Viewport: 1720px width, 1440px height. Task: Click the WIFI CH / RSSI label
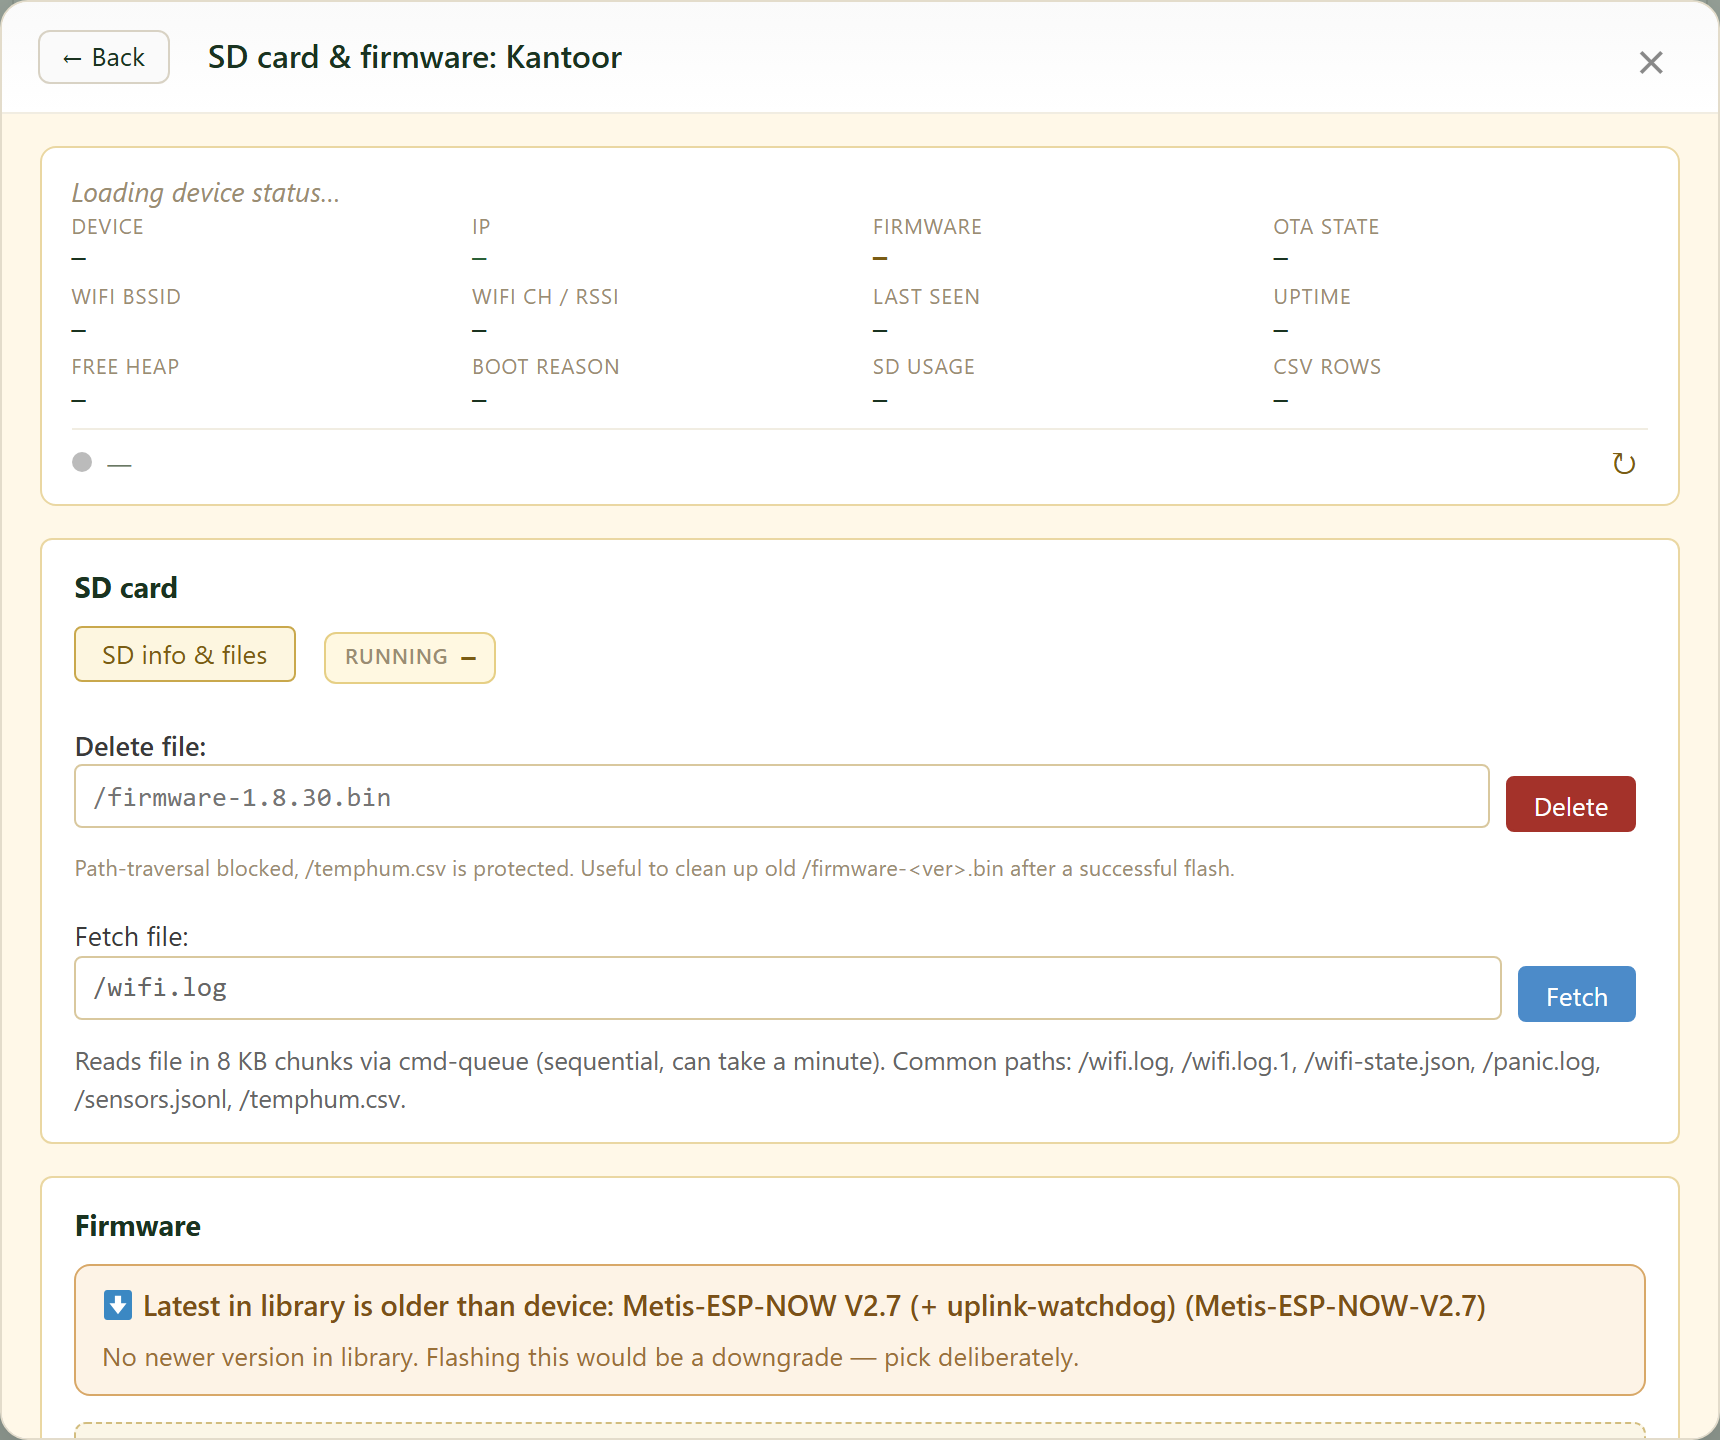pyautogui.click(x=545, y=297)
